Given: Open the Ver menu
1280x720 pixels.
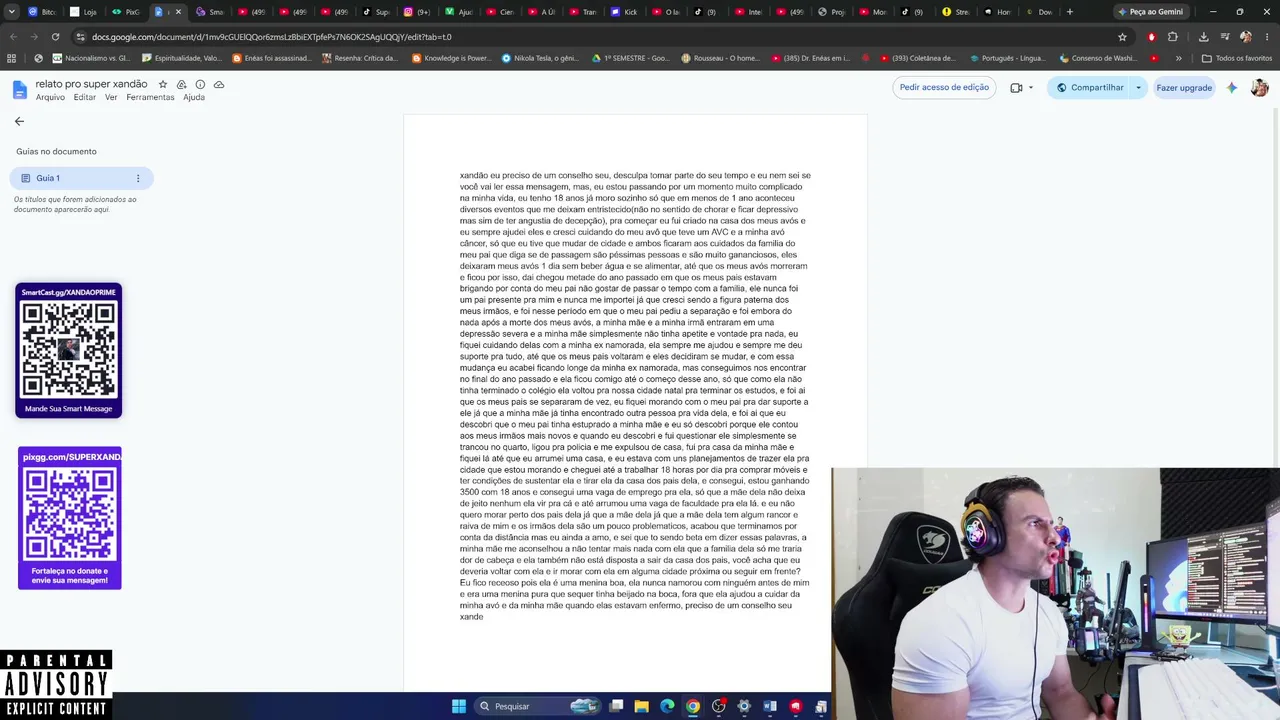Looking at the screenshot, I should [x=111, y=97].
